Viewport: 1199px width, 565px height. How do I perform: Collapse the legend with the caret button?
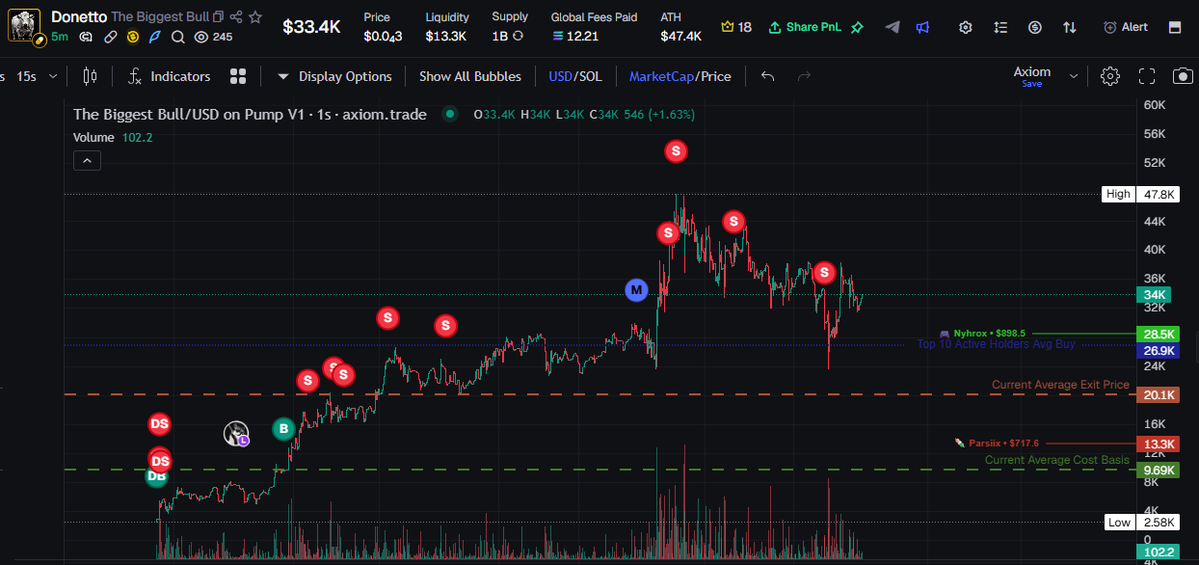coord(87,161)
